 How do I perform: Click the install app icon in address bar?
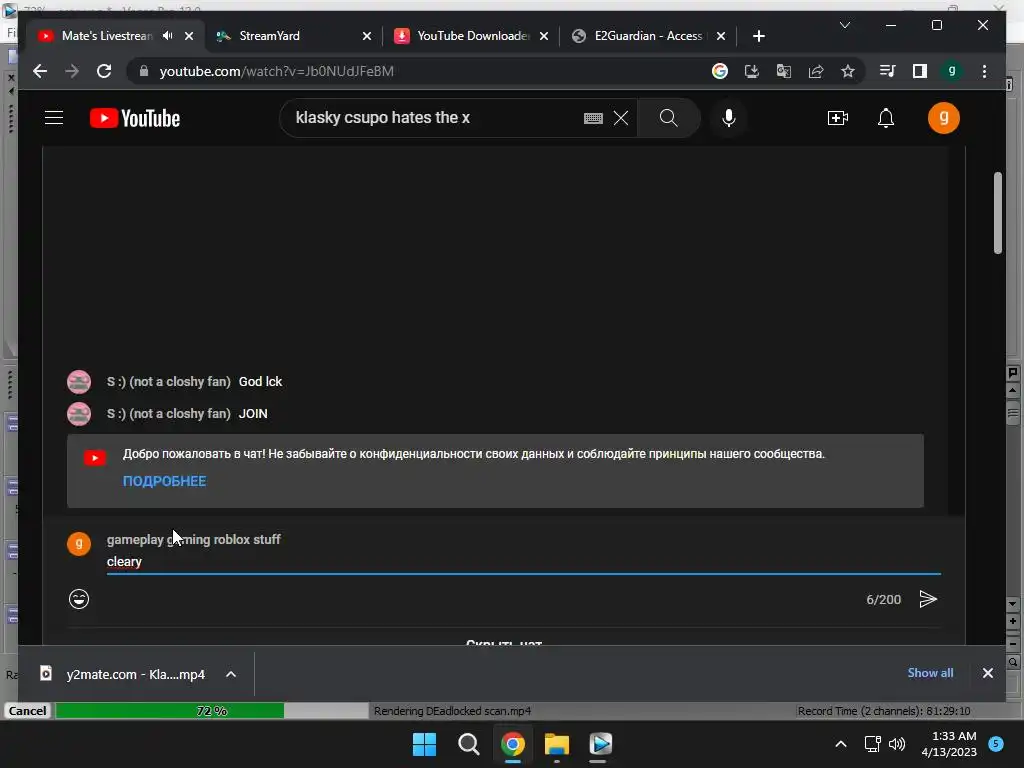(752, 71)
